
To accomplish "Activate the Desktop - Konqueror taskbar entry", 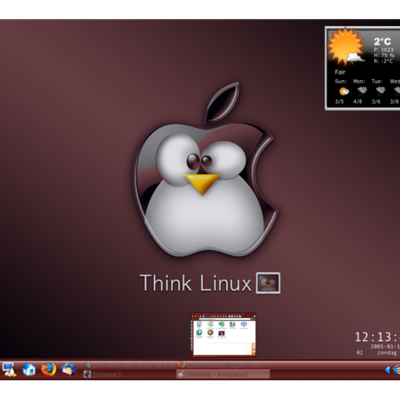I will point(223,374).
